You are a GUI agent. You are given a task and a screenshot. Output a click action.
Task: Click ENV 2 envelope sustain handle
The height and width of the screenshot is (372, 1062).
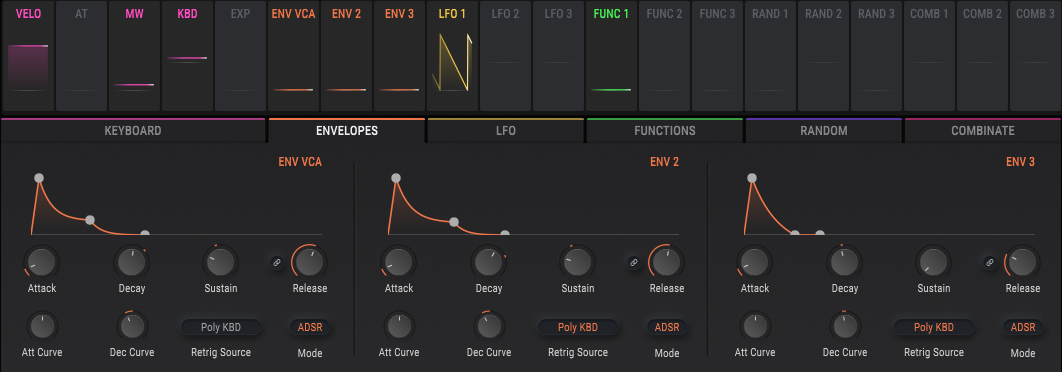point(454,221)
